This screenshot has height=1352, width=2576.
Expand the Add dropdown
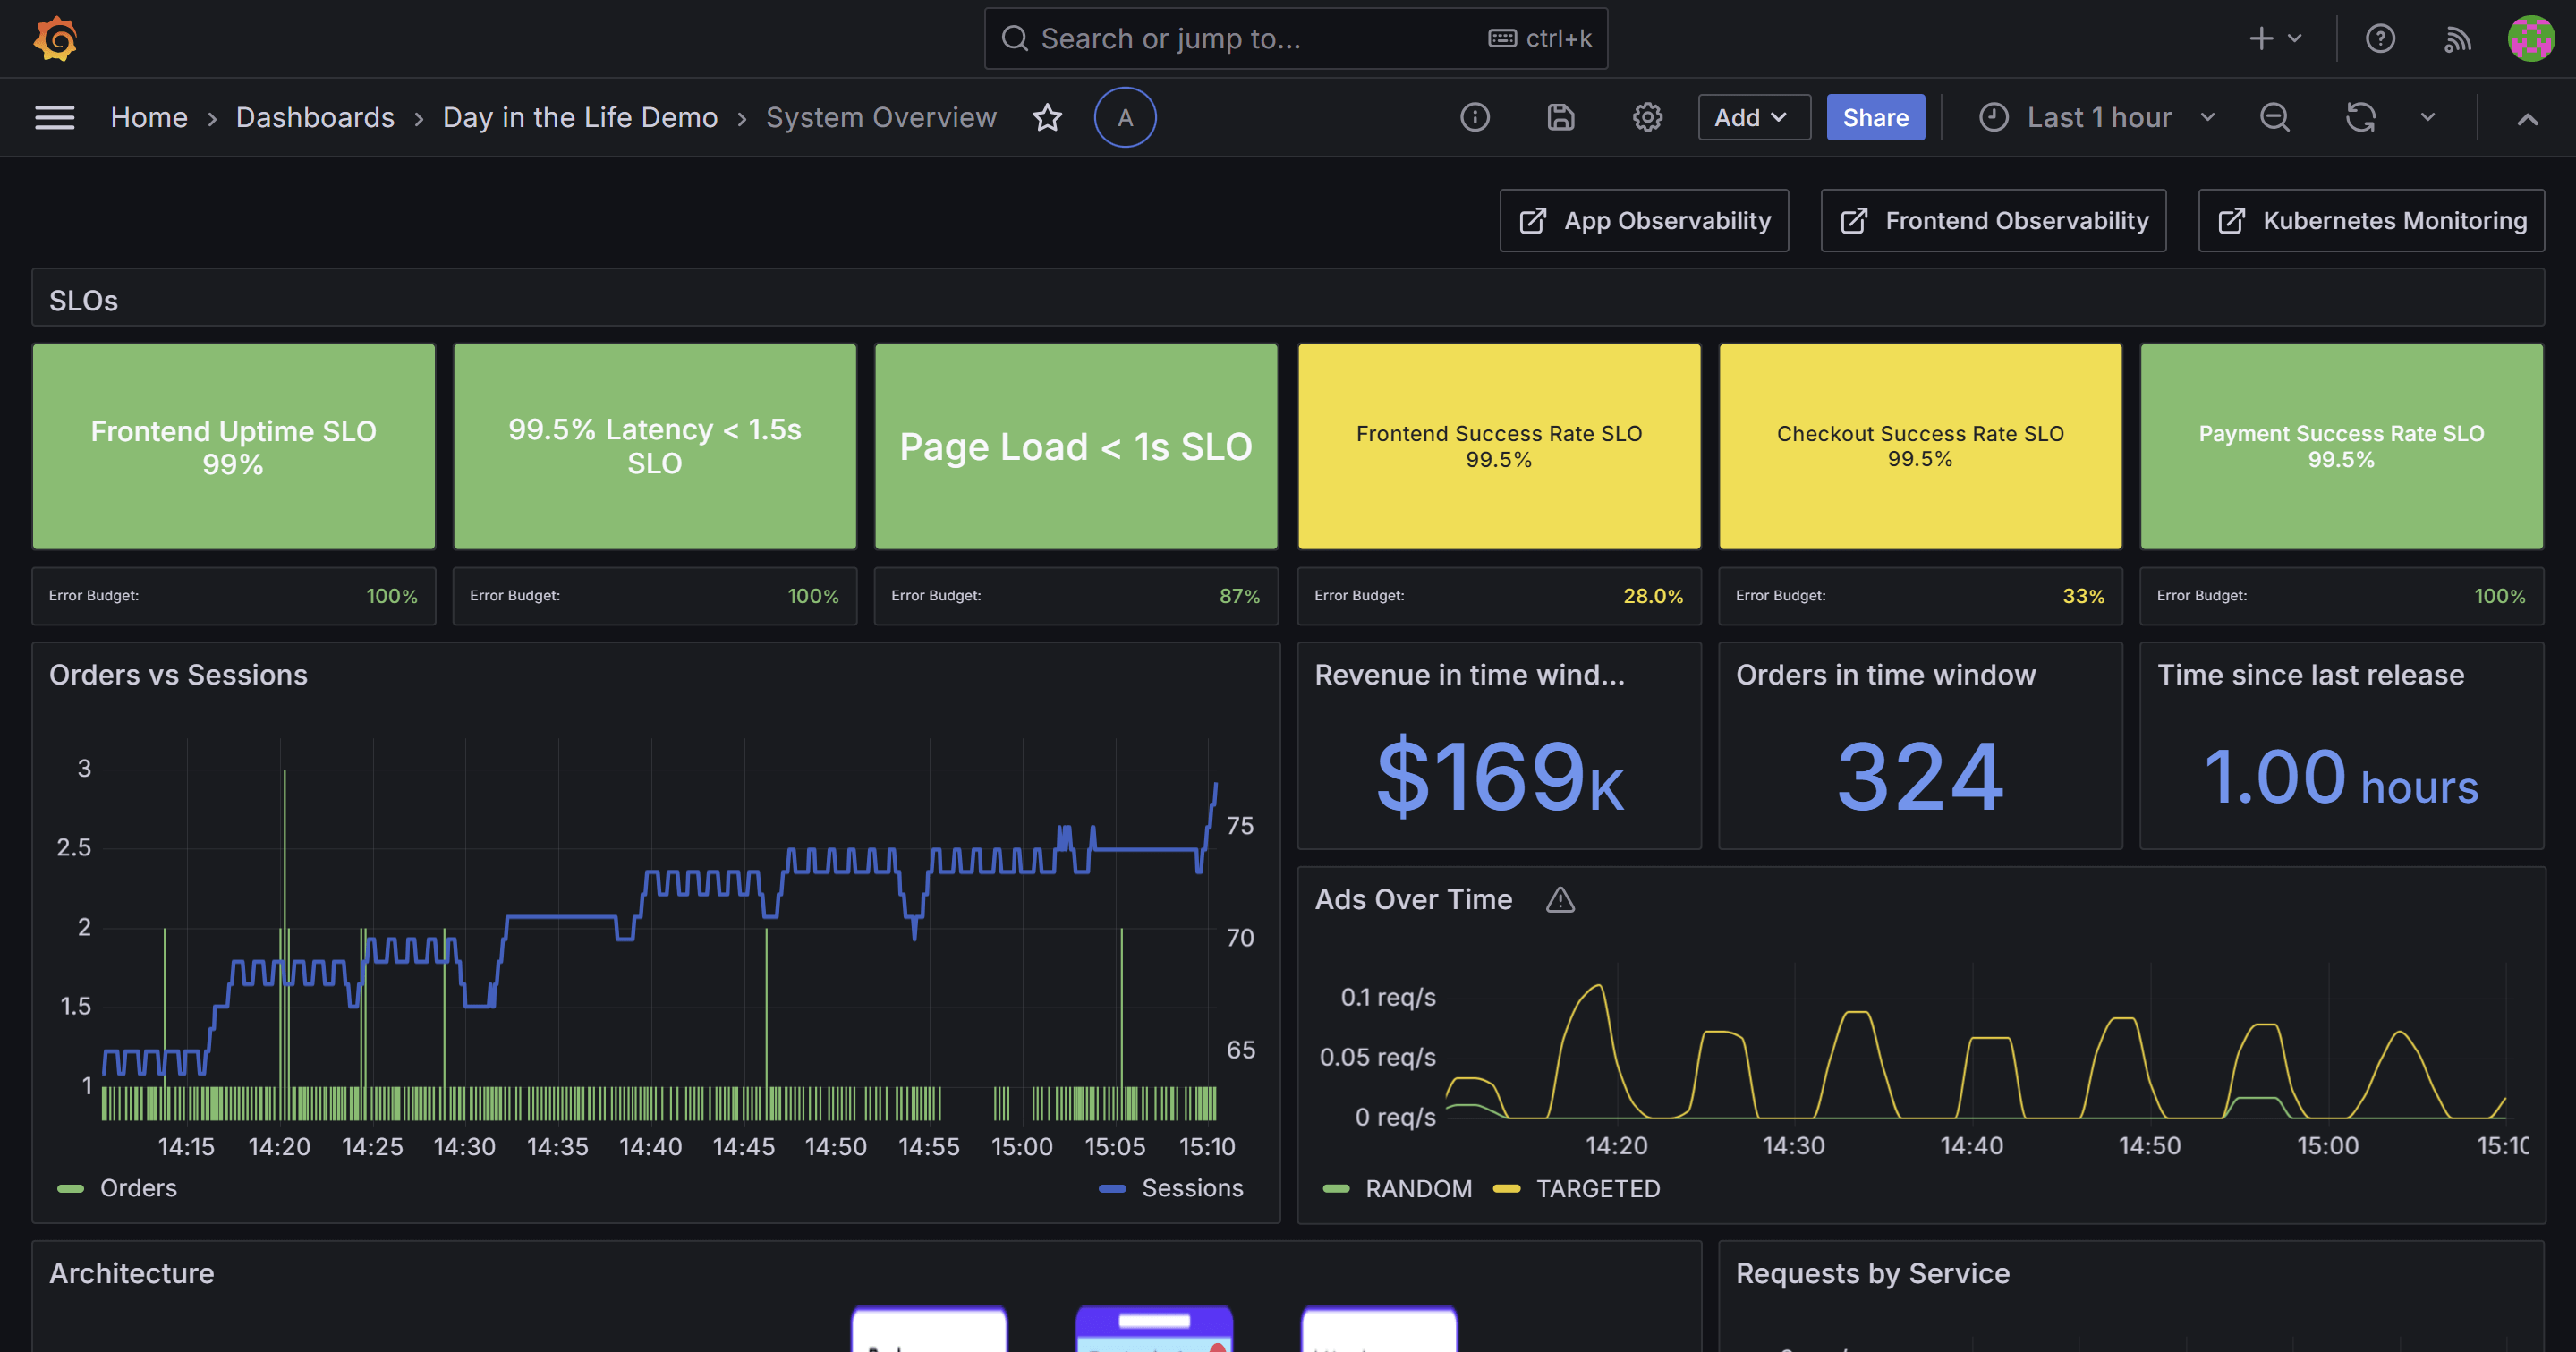point(1752,118)
